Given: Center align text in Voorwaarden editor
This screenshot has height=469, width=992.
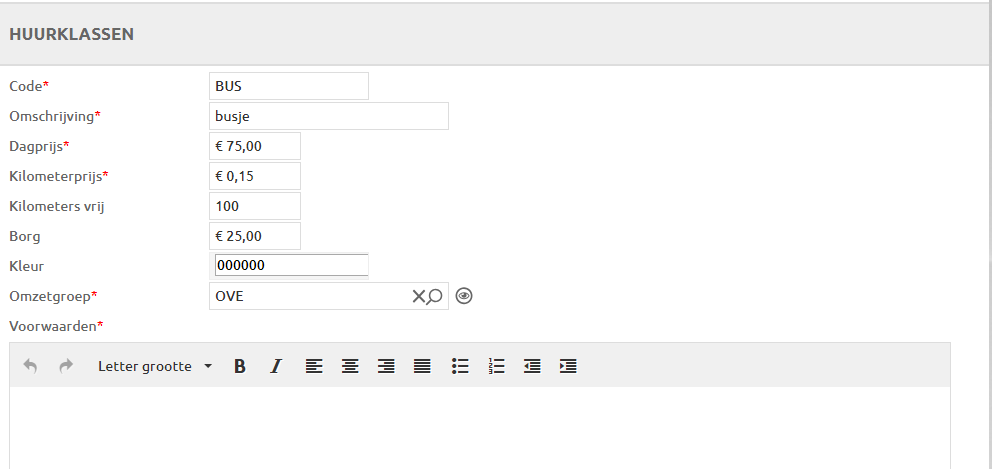Looking at the screenshot, I should click(x=350, y=366).
